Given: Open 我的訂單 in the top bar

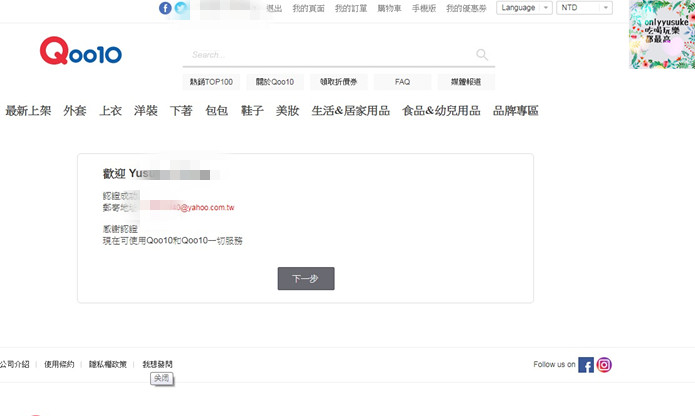Looking at the screenshot, I should [351, 8].
